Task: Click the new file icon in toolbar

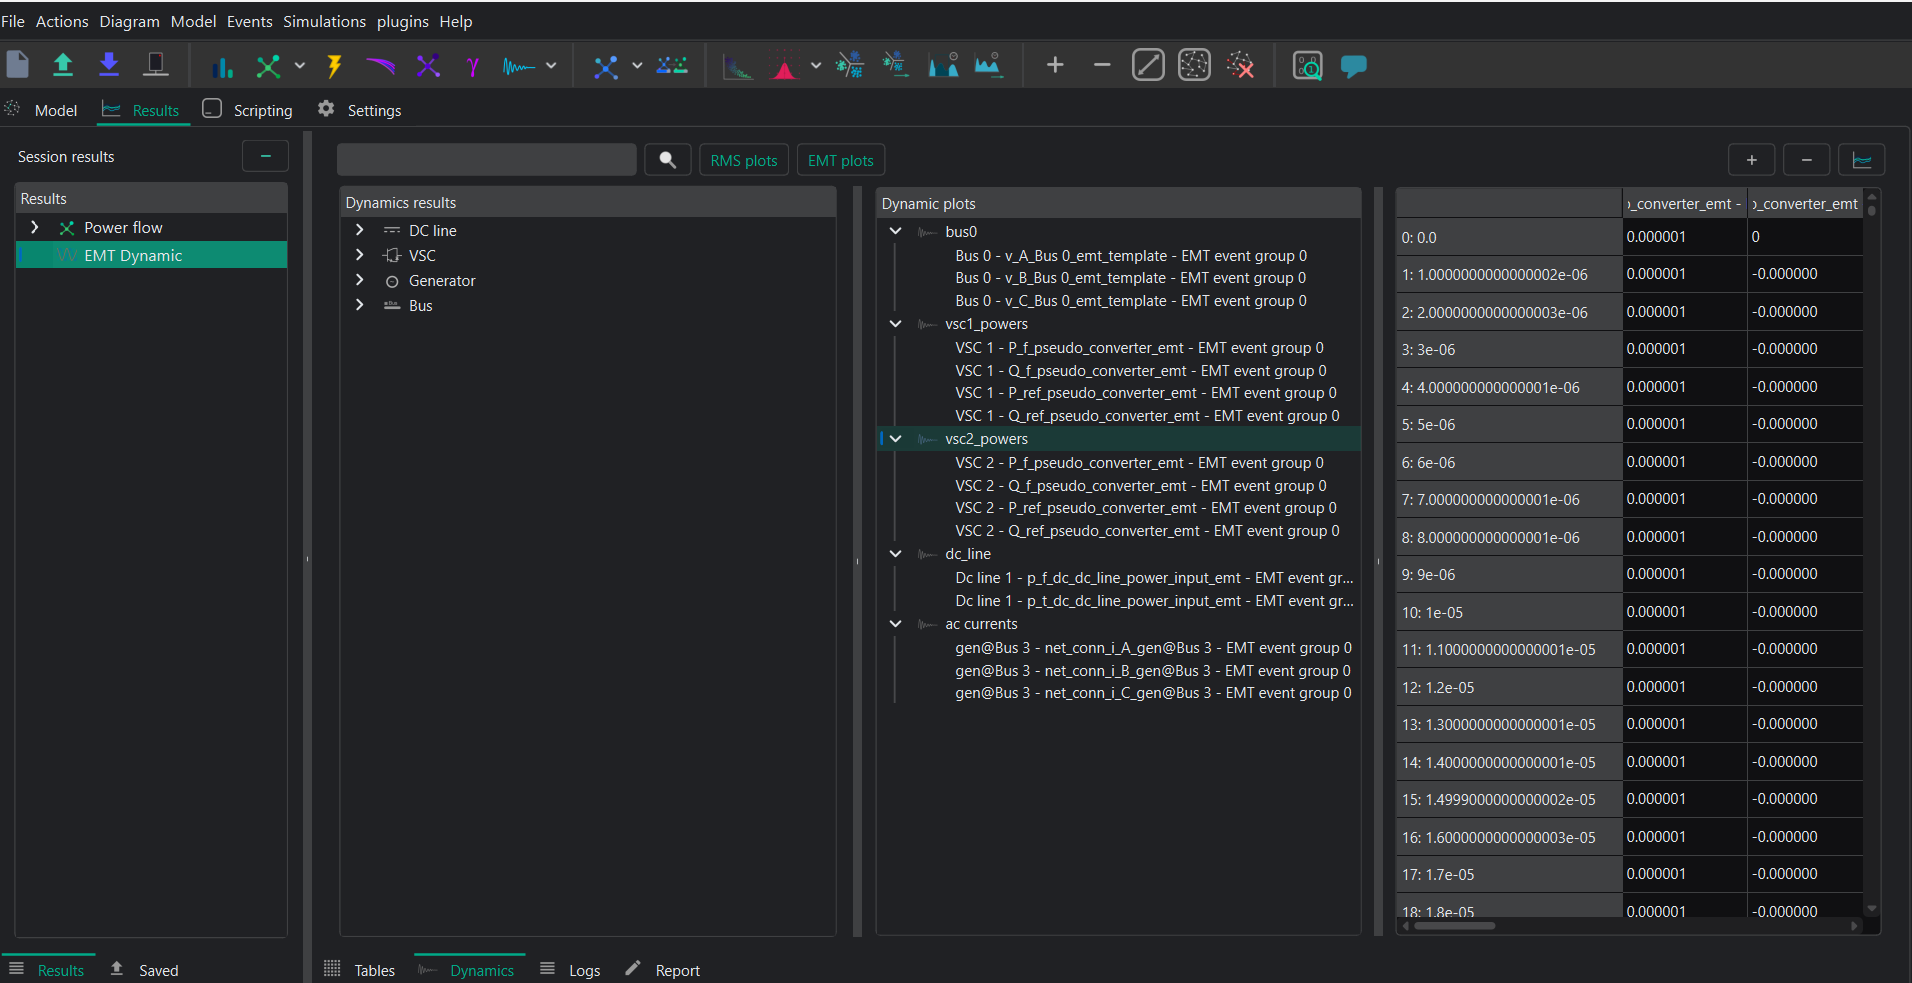Action: pos(18,65)
